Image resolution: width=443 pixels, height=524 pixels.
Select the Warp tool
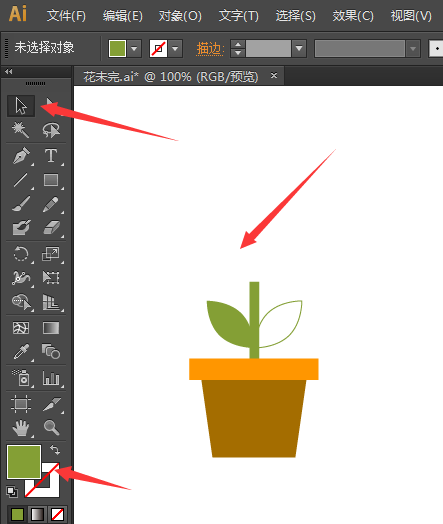[21, 278]
